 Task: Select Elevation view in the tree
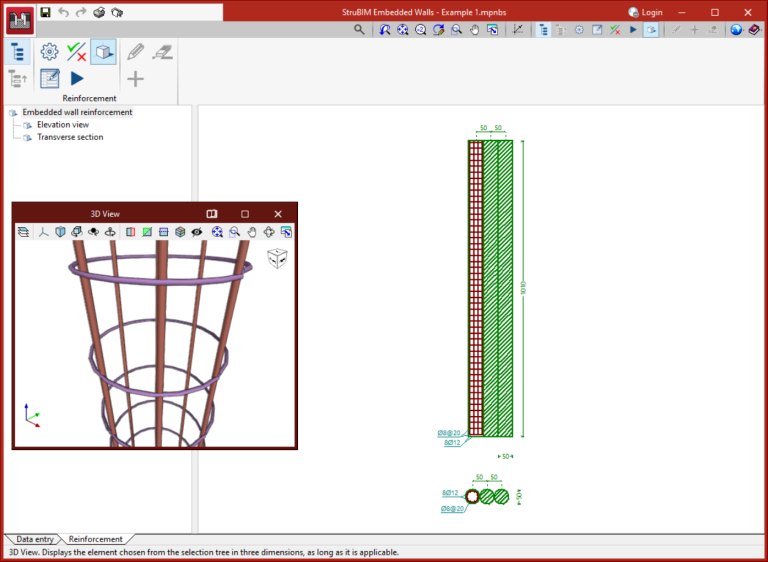[63, 125]
